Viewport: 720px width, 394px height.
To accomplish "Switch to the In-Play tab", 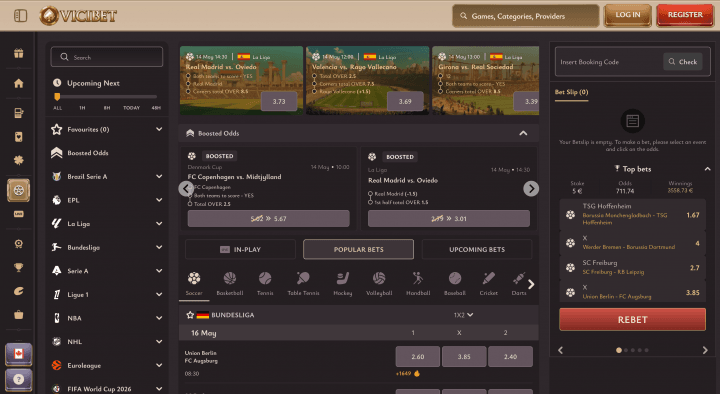I will click(240, 249).
